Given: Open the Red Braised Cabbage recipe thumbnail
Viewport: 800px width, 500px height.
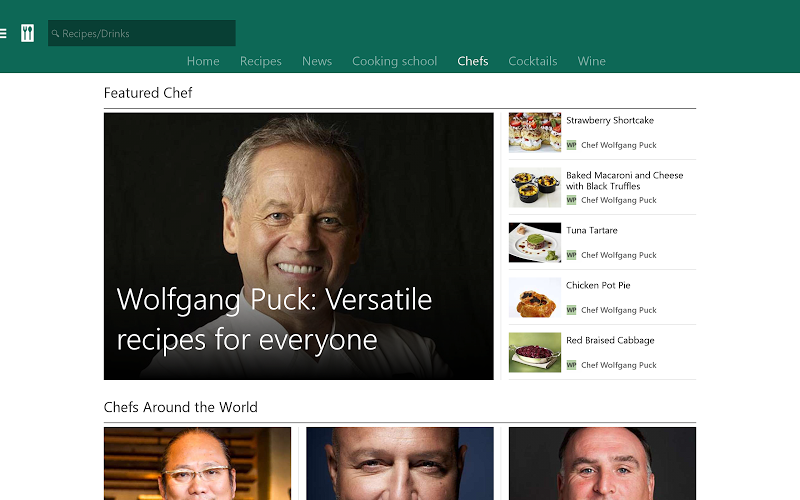Looking at the screenshot, I should click(x=535, y=352).
